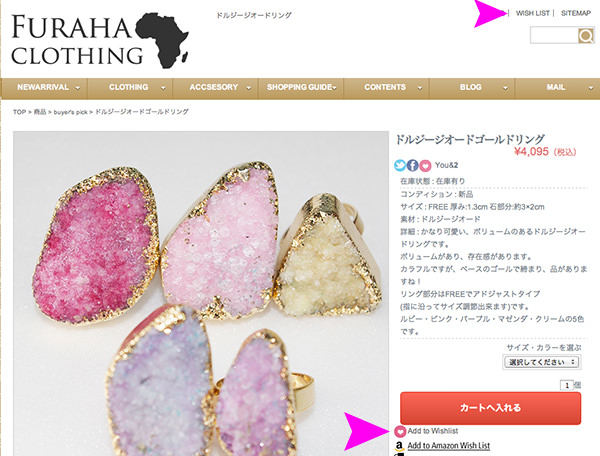The width and height of the screenshot is (600, 456).
Task: Click the magnifier search icon button
Action: point(585,36)
